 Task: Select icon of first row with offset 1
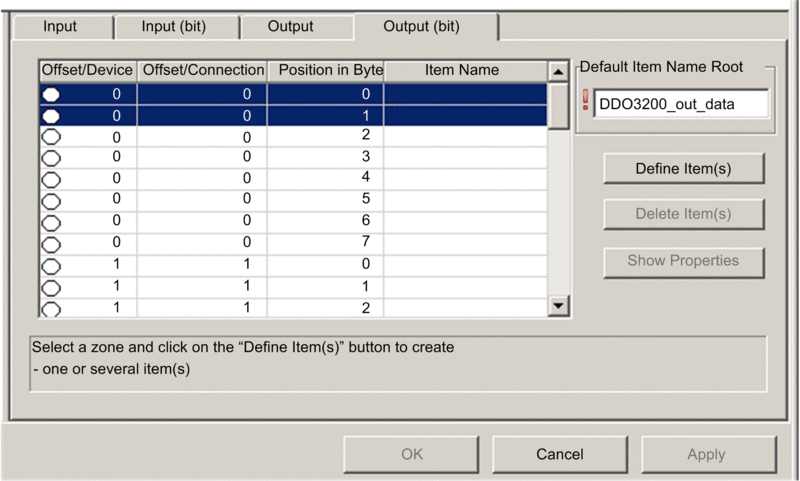51,264
